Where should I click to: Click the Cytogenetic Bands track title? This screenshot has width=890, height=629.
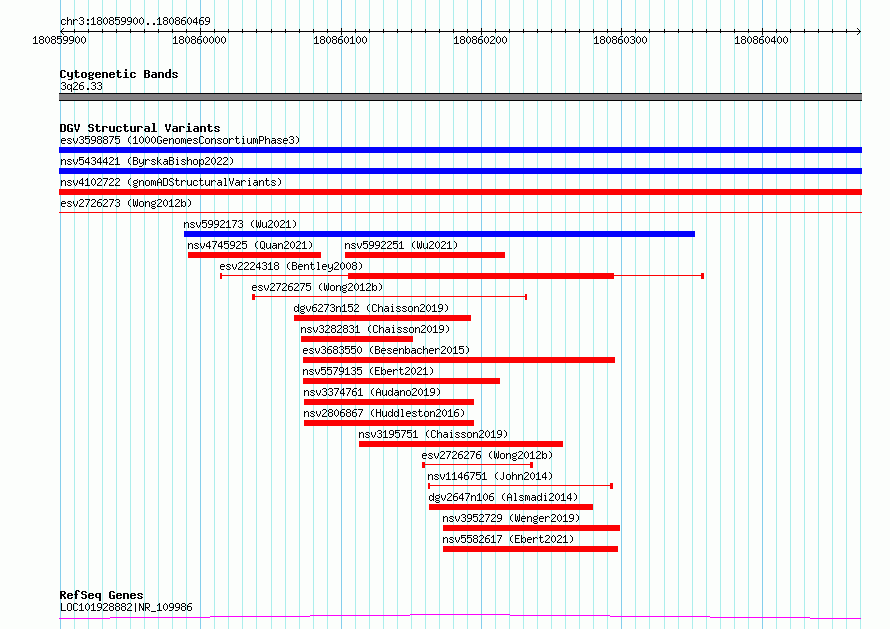tap(119, 74)
